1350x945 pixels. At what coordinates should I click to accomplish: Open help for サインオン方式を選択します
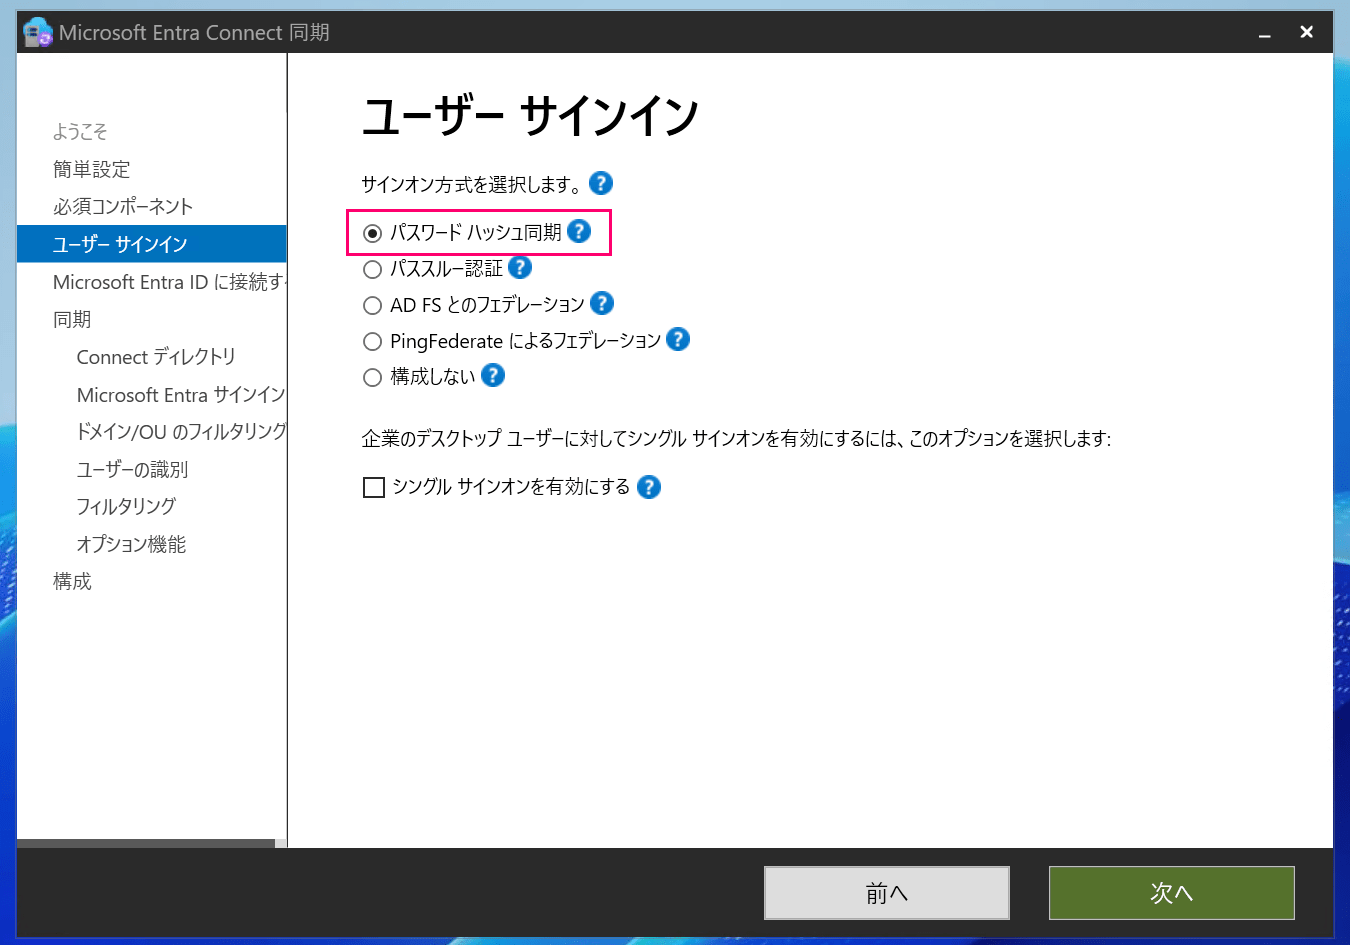pyautogui.click(x=601, y=183)
